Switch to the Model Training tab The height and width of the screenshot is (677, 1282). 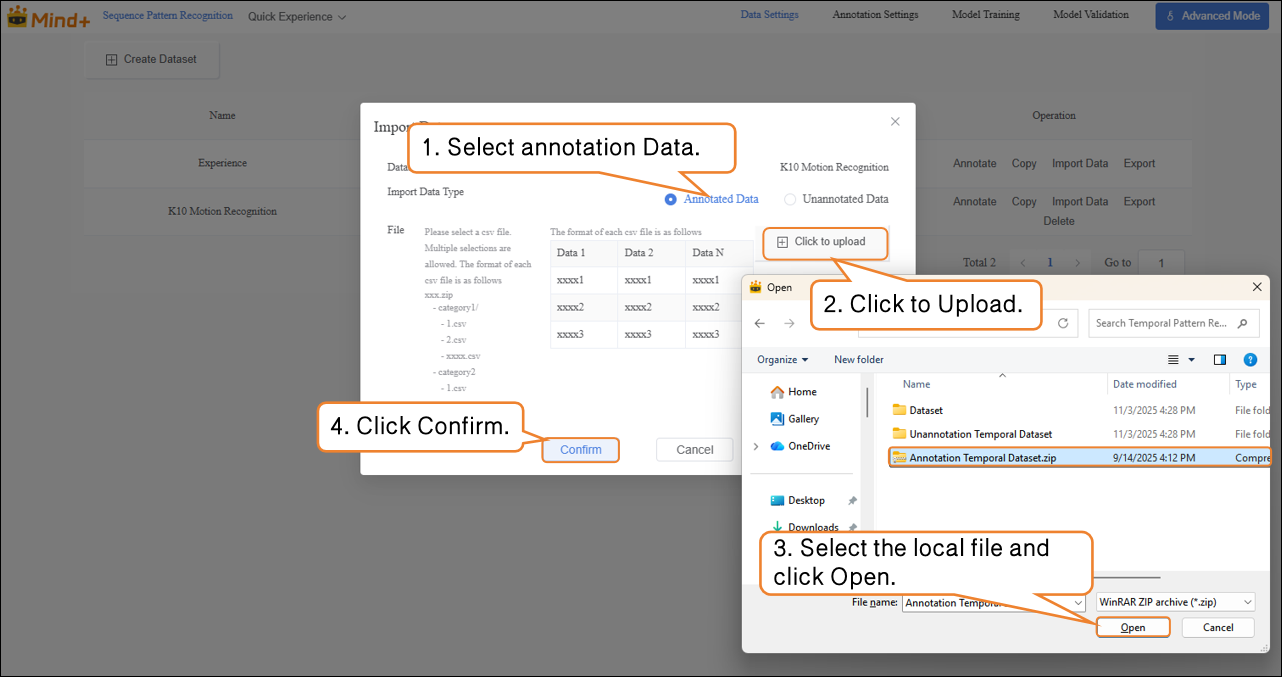(x=985, y=15)
